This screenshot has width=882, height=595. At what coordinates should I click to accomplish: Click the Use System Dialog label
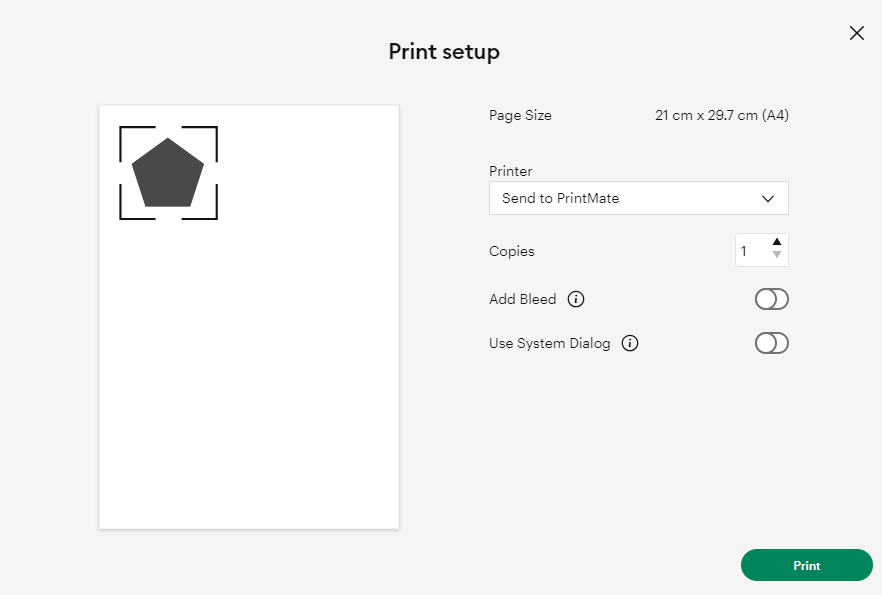pyautogui.click(x=550, y=344)
